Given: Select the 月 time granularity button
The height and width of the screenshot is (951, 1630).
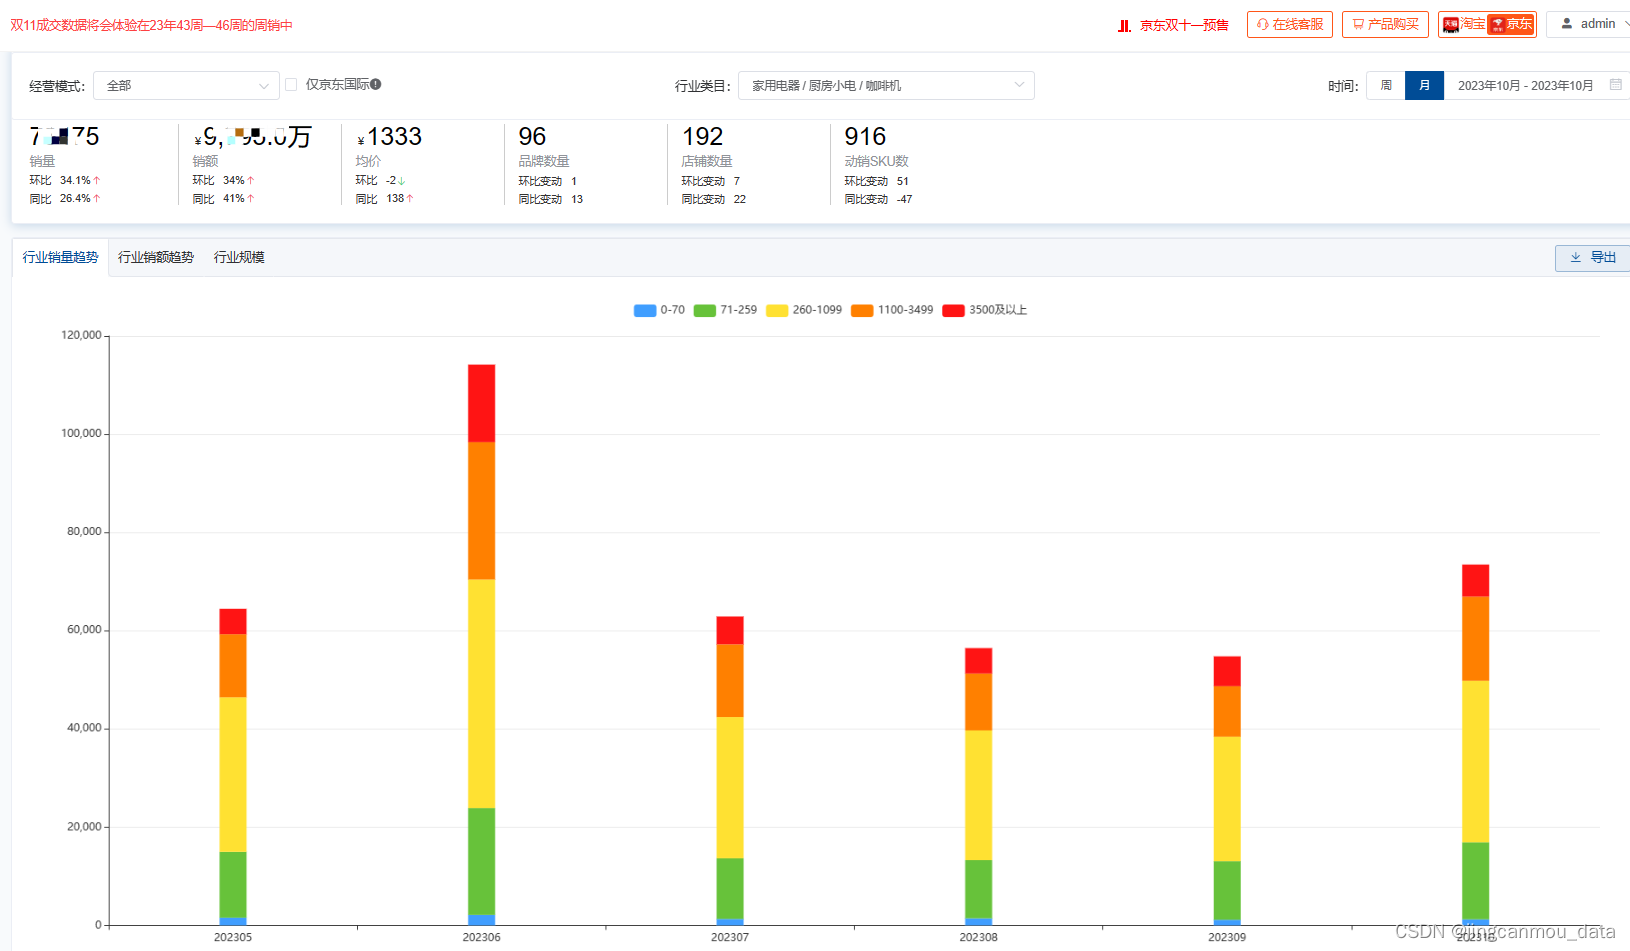Looking at the screenshot, I should coord(1424,86).
